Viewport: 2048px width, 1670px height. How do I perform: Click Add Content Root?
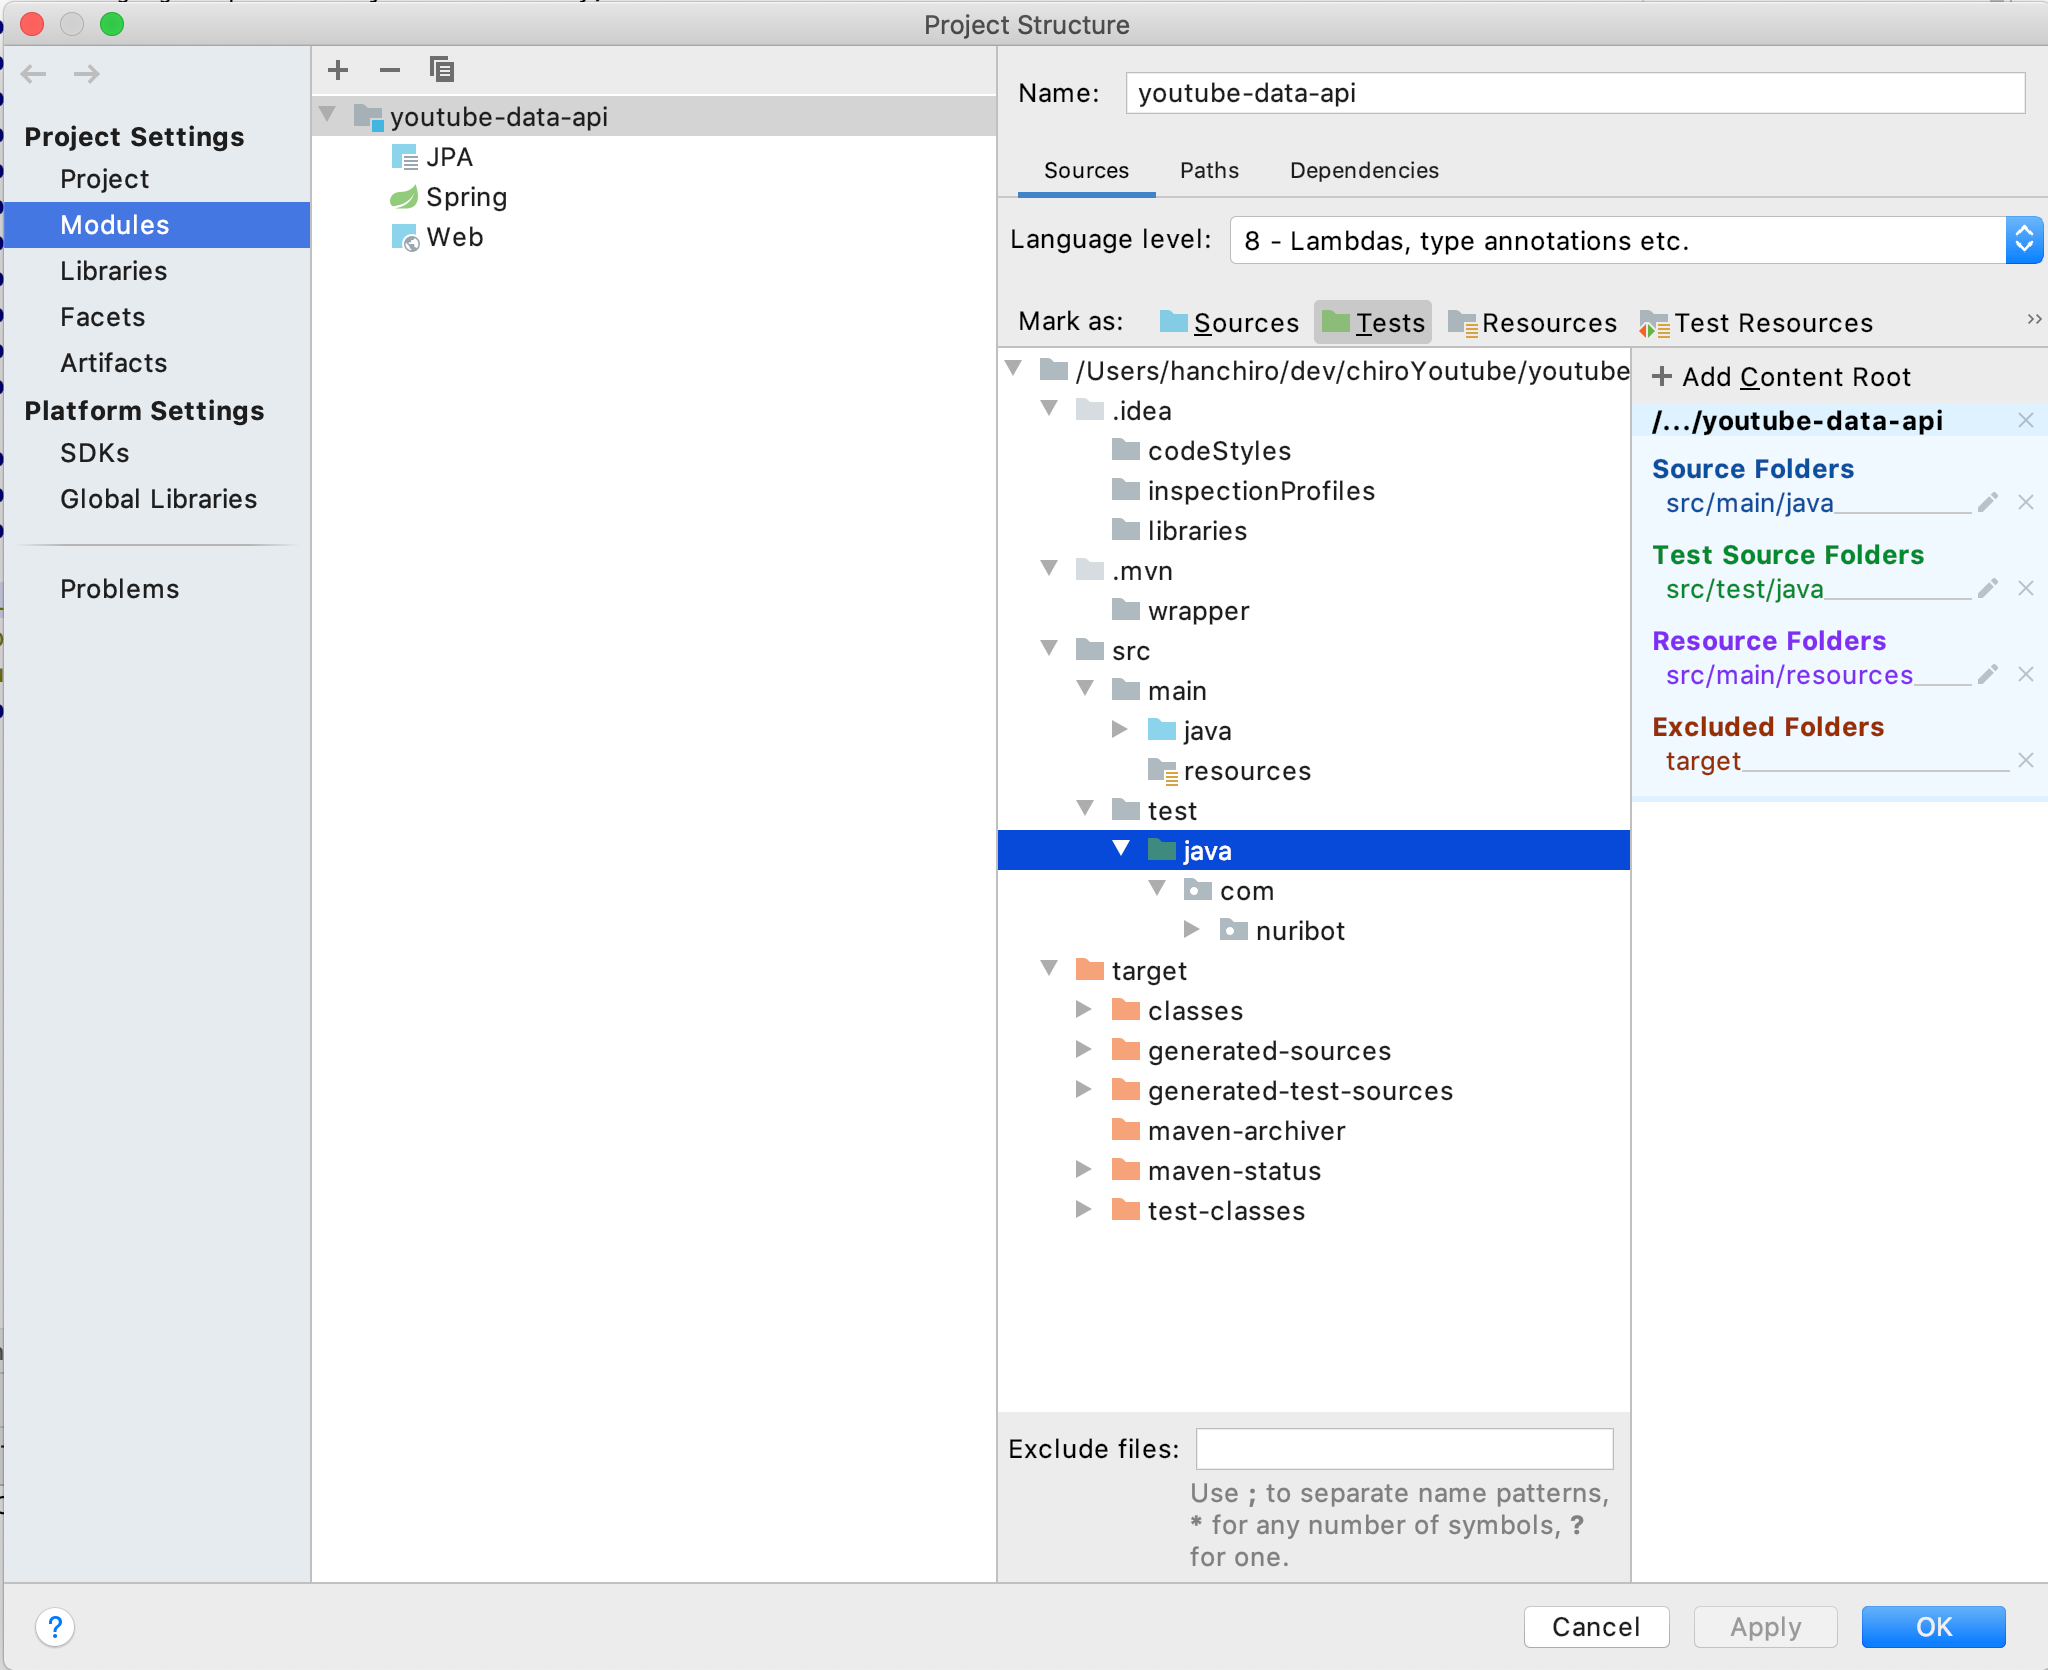point(1781,377)
